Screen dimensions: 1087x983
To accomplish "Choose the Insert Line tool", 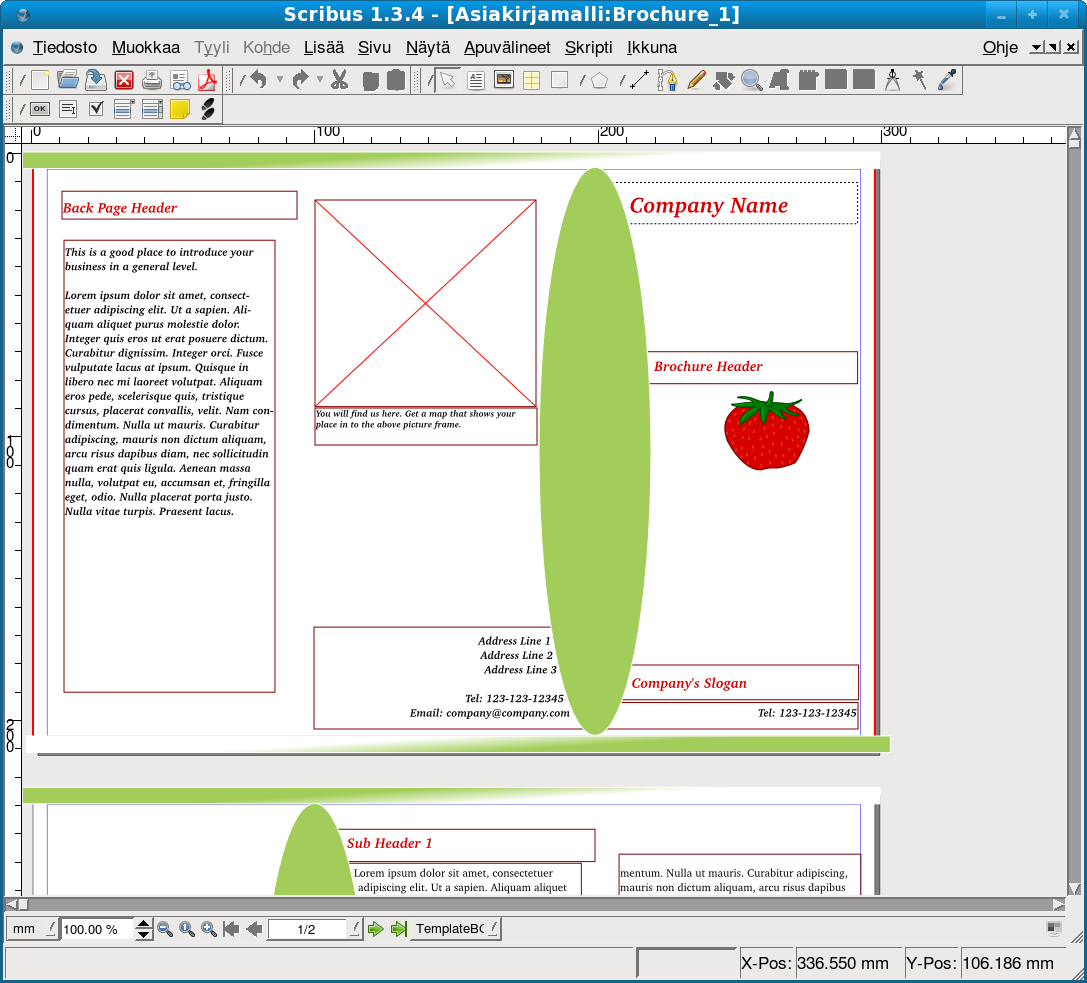I will pyautogui.click(x=640, y=80).
